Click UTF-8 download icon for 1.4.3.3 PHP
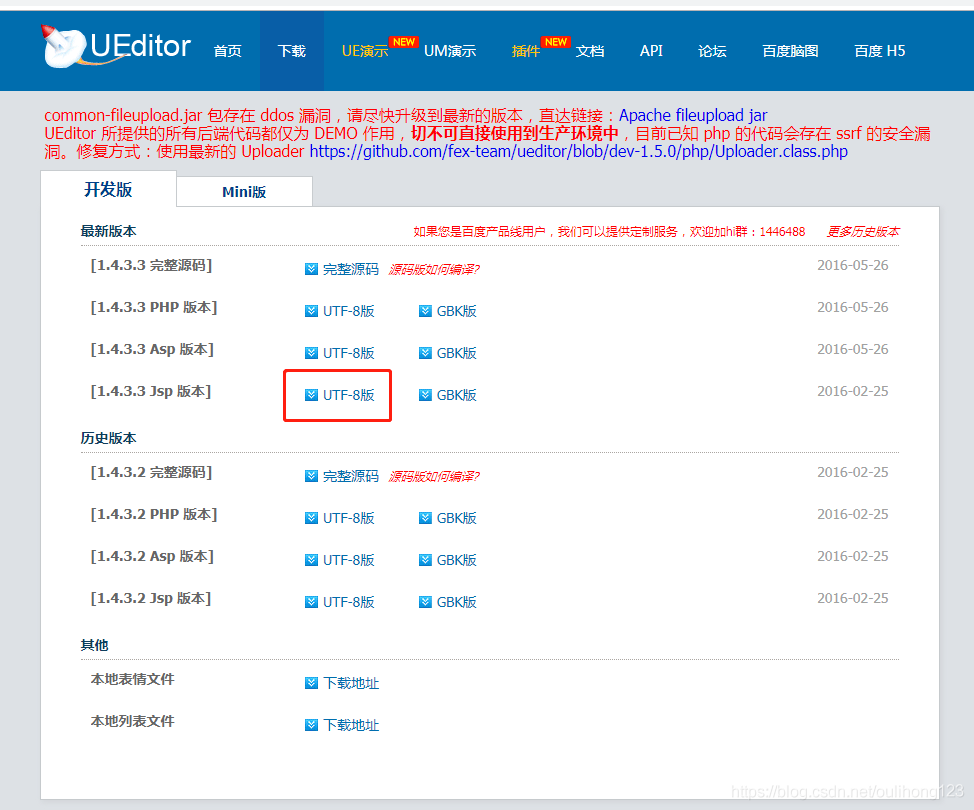 pyautogui.click(x=311, y=311)
